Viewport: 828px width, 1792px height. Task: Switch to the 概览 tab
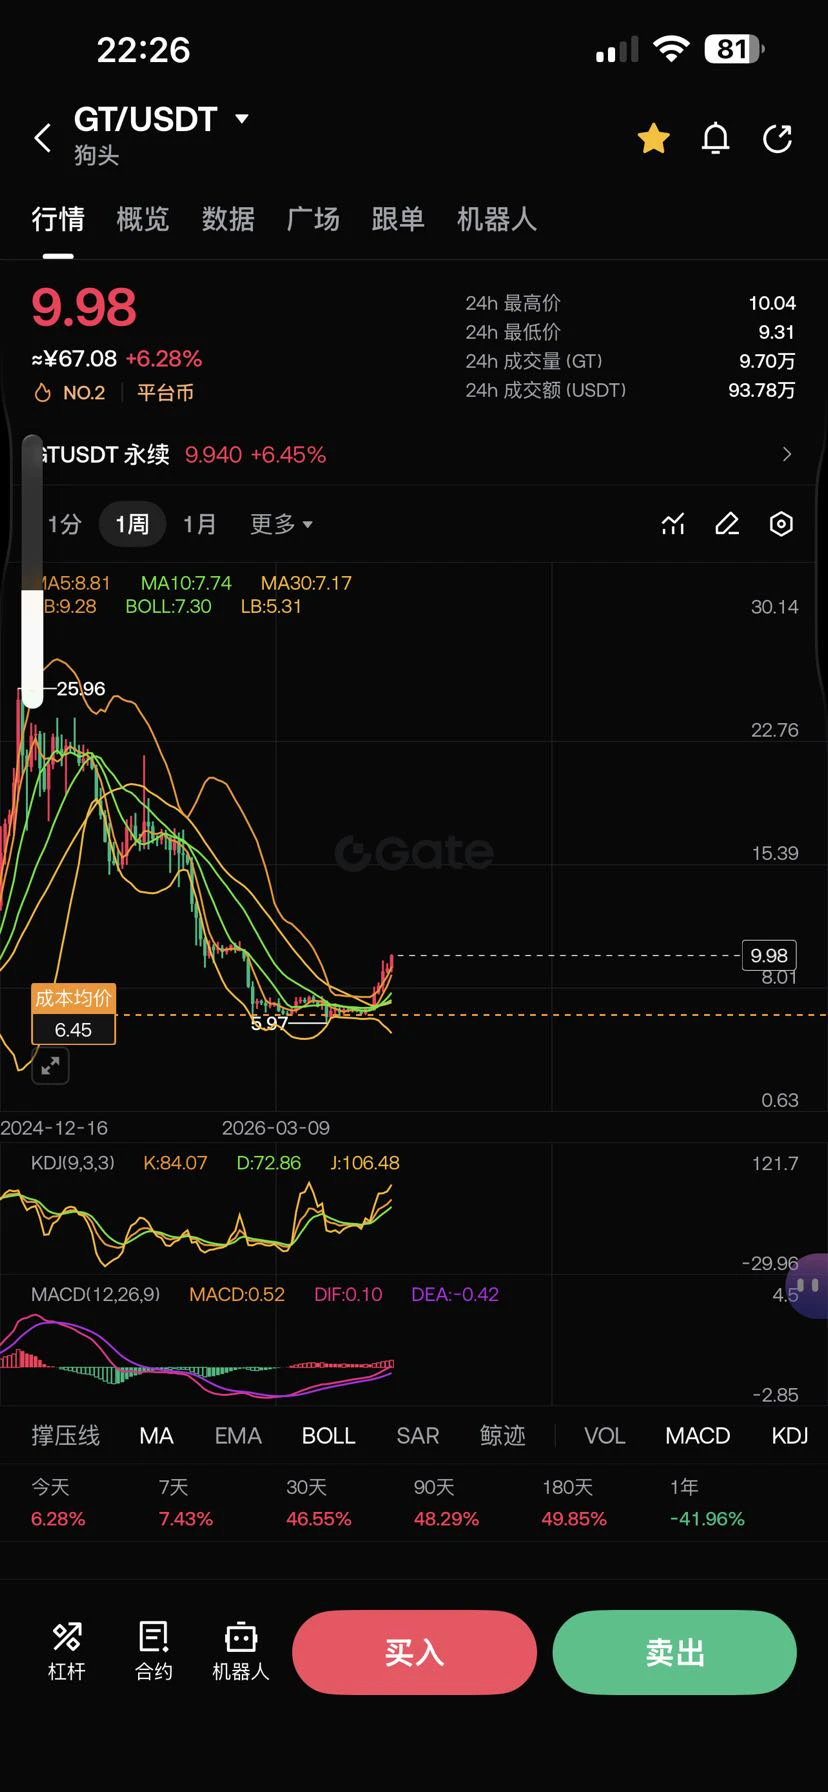pos(143,219)
